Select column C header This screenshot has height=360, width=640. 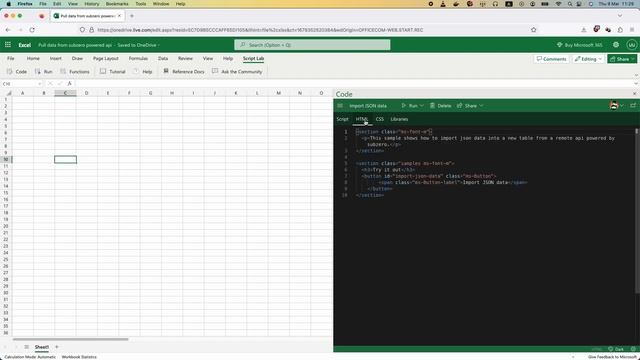(x=65, y=93)
